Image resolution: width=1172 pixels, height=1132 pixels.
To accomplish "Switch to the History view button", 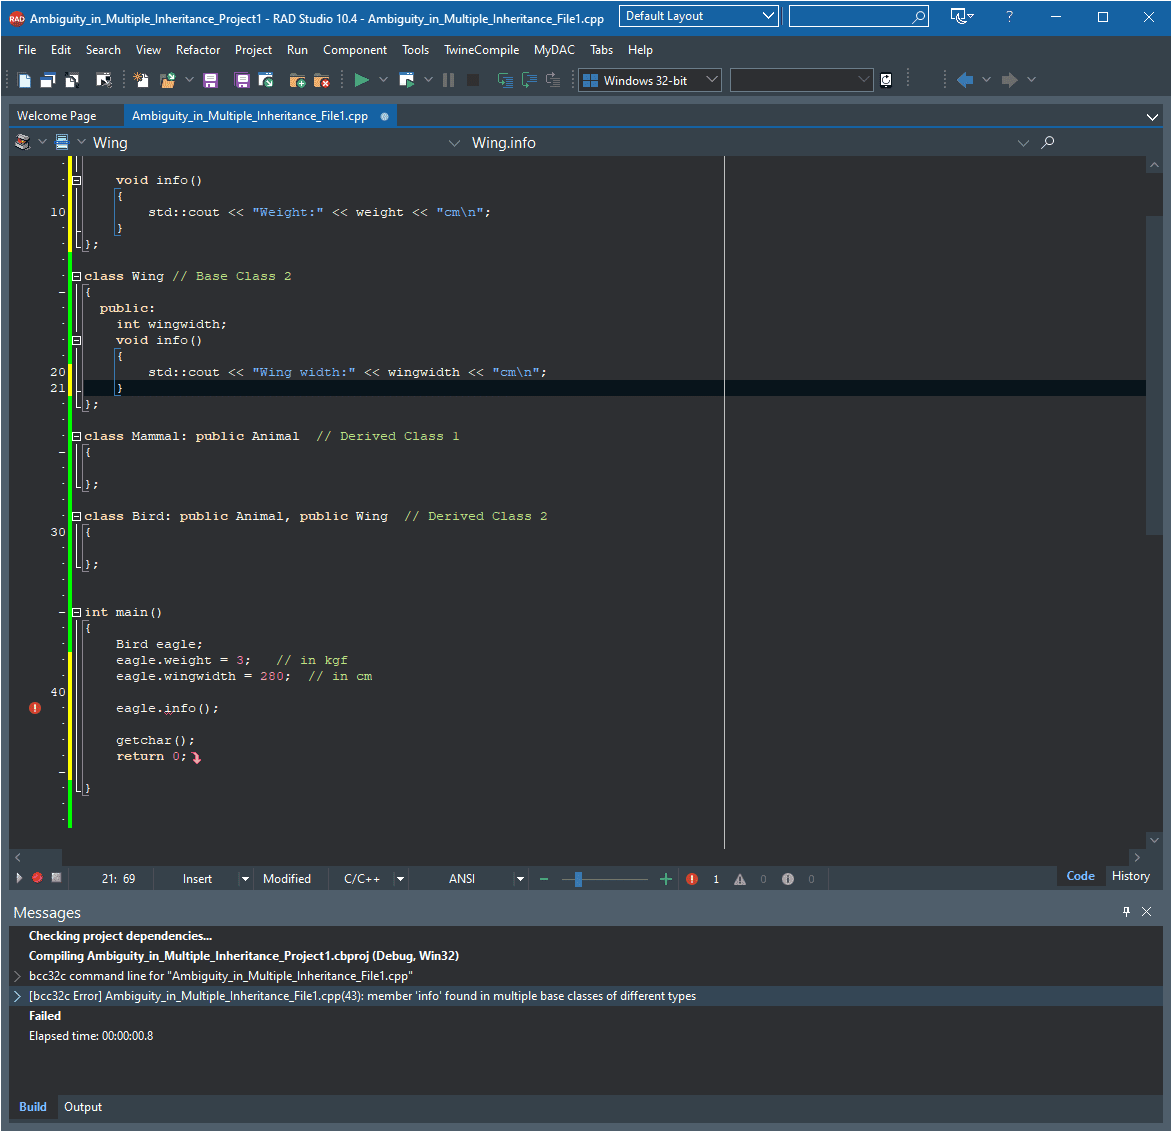I will [x=1130, y=875].
